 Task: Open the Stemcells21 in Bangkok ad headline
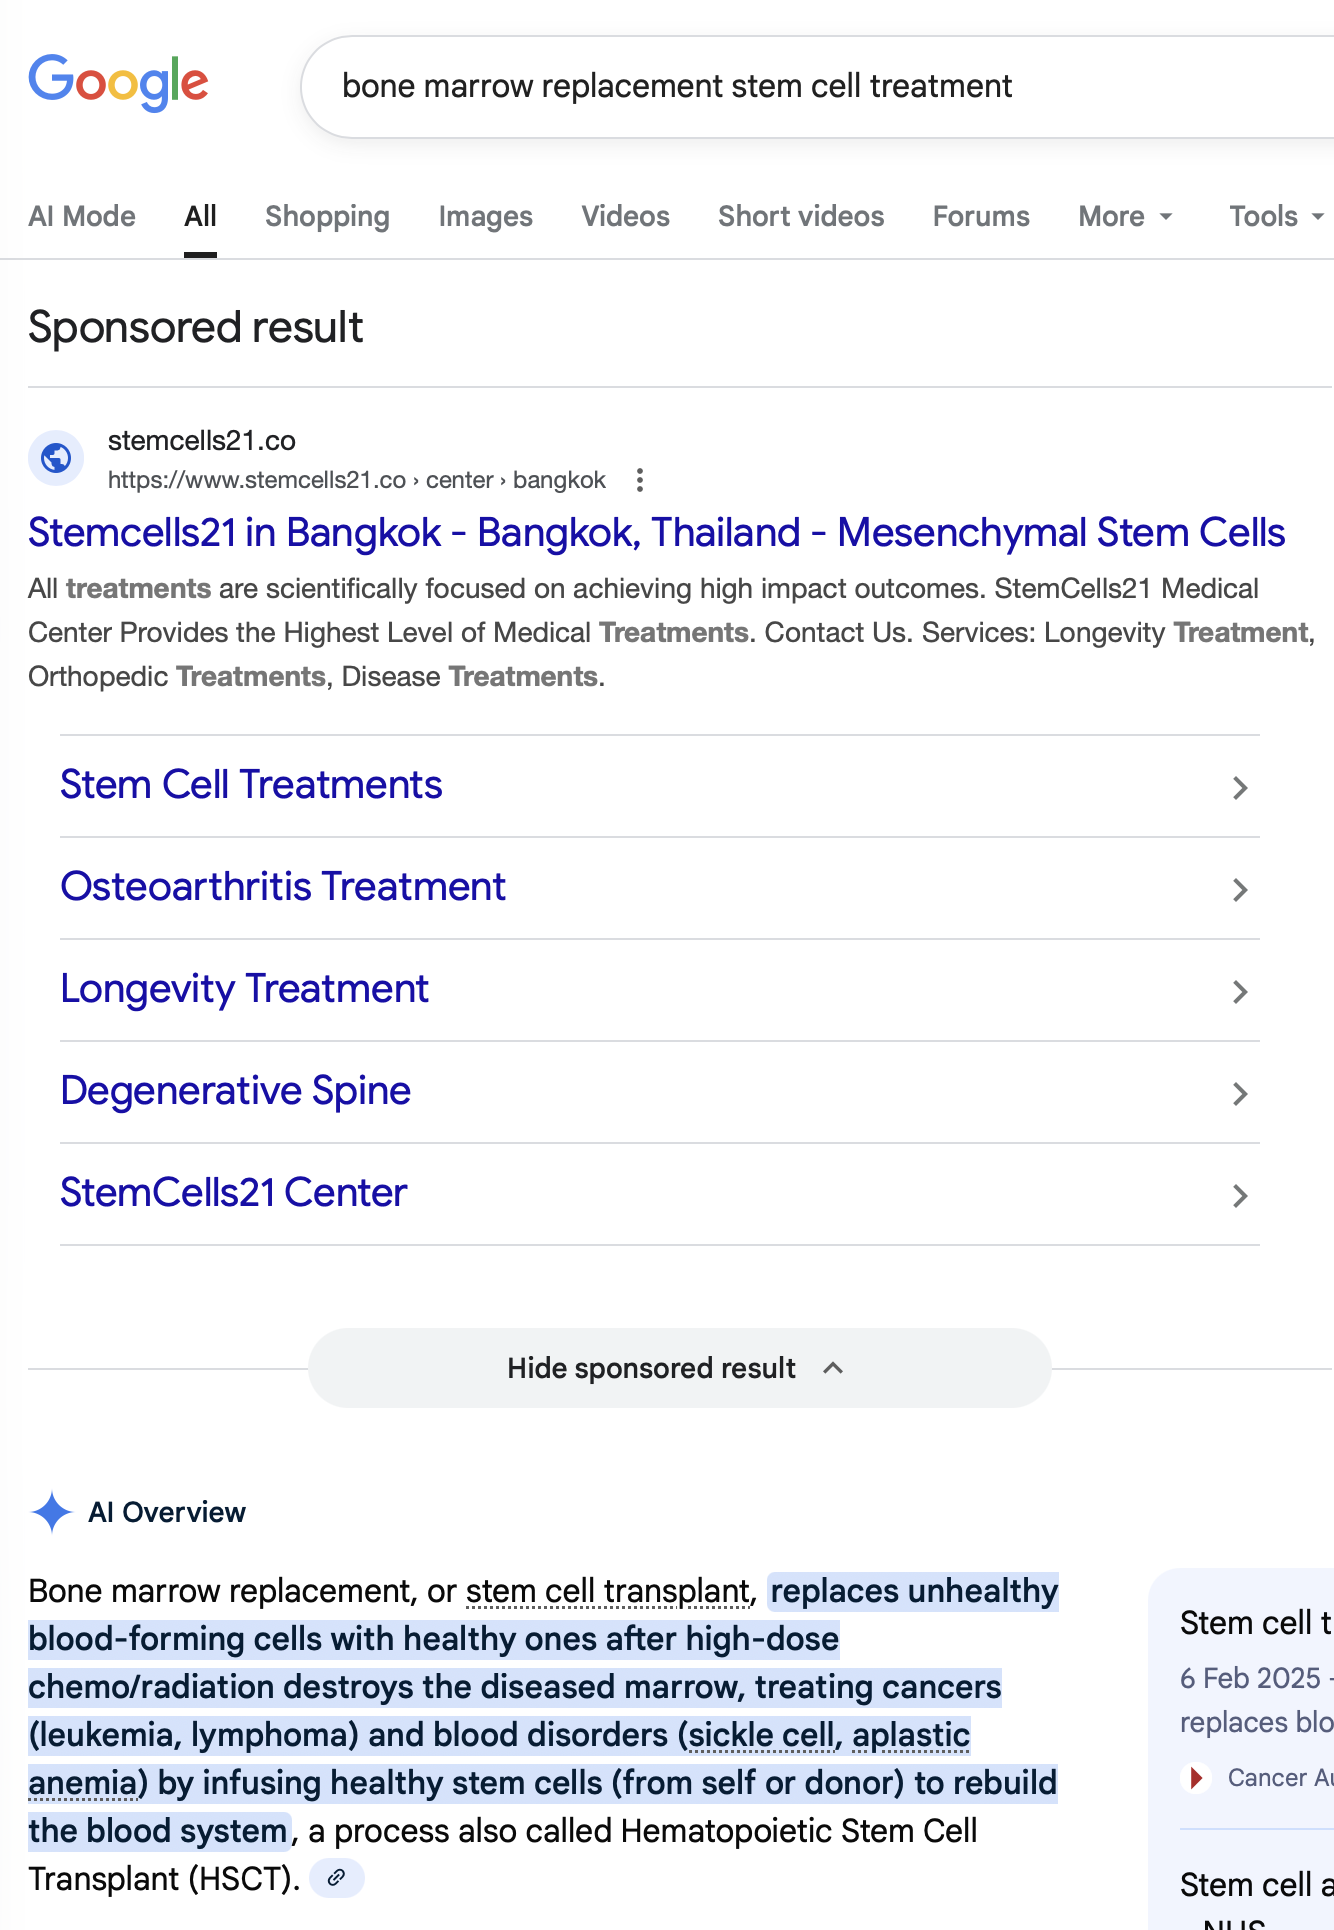coord(656,533)
